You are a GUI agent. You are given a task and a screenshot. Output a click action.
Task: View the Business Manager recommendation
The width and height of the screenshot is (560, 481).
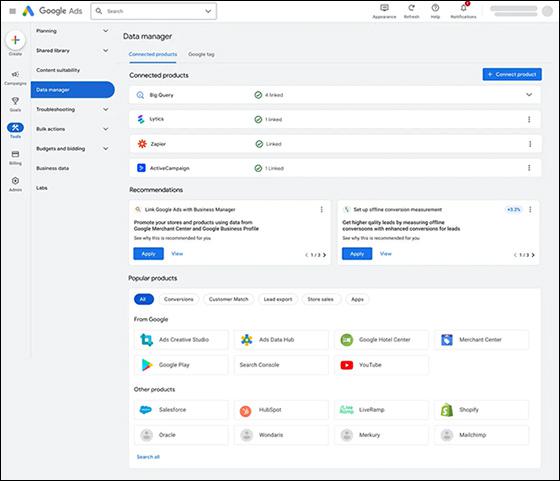click(177, 254)
